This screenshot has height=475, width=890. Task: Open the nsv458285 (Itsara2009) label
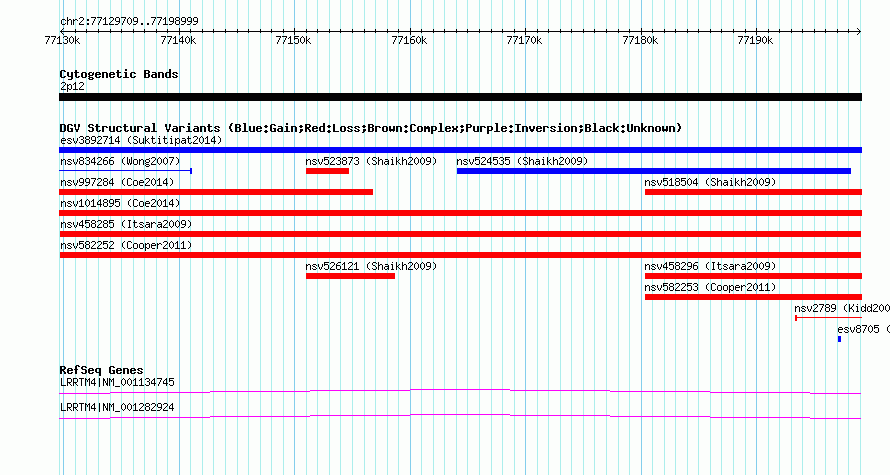pos(126,224)
